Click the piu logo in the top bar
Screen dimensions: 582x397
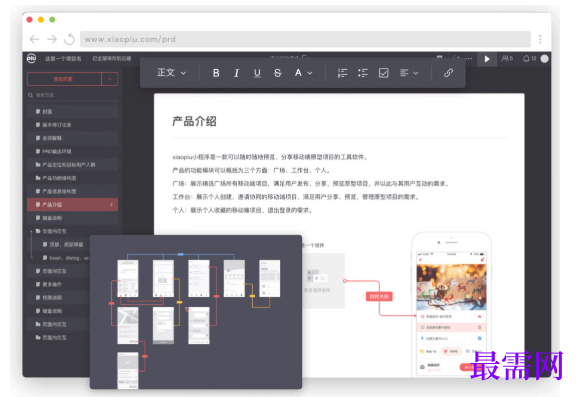click(32, 58)
